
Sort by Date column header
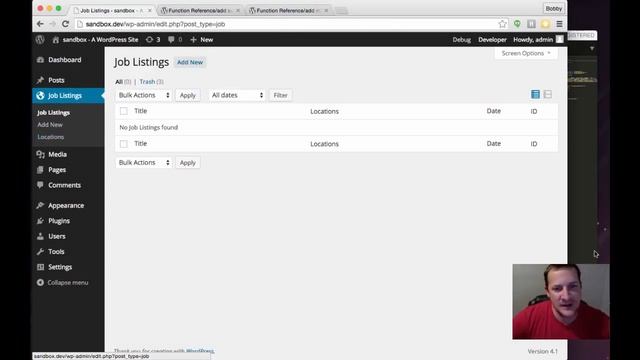pyautogui.click(x=493, y=111)
